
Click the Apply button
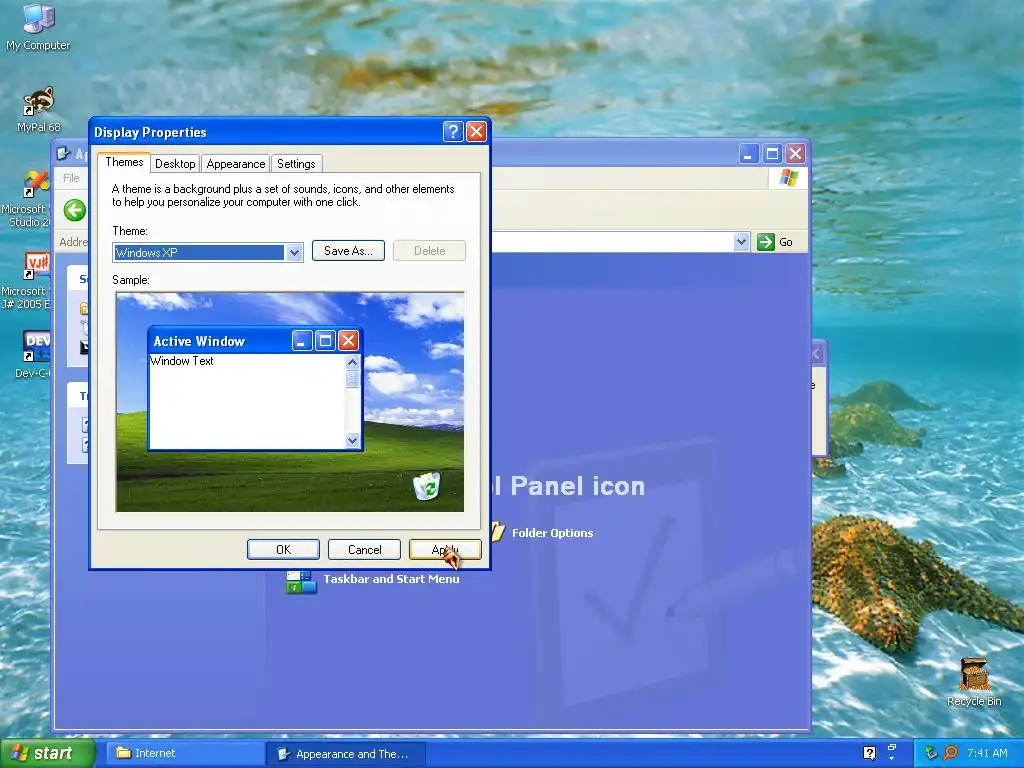[445, 550]
